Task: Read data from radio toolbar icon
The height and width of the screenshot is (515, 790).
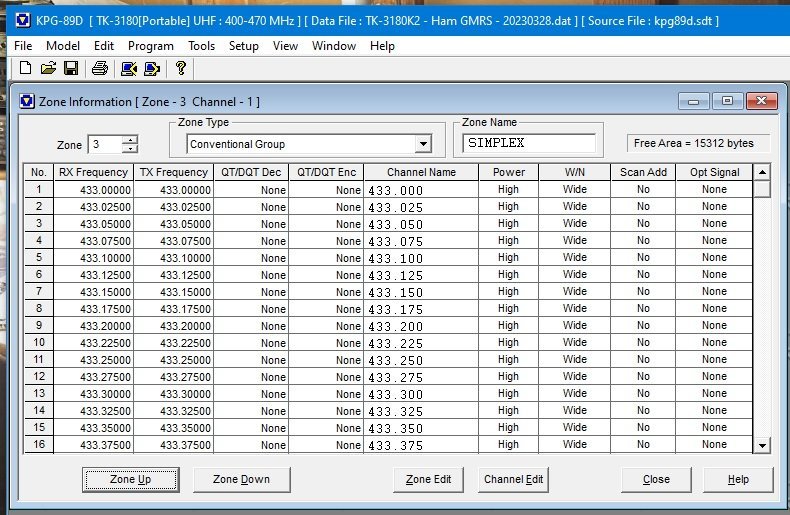Action: click(128, 68)
